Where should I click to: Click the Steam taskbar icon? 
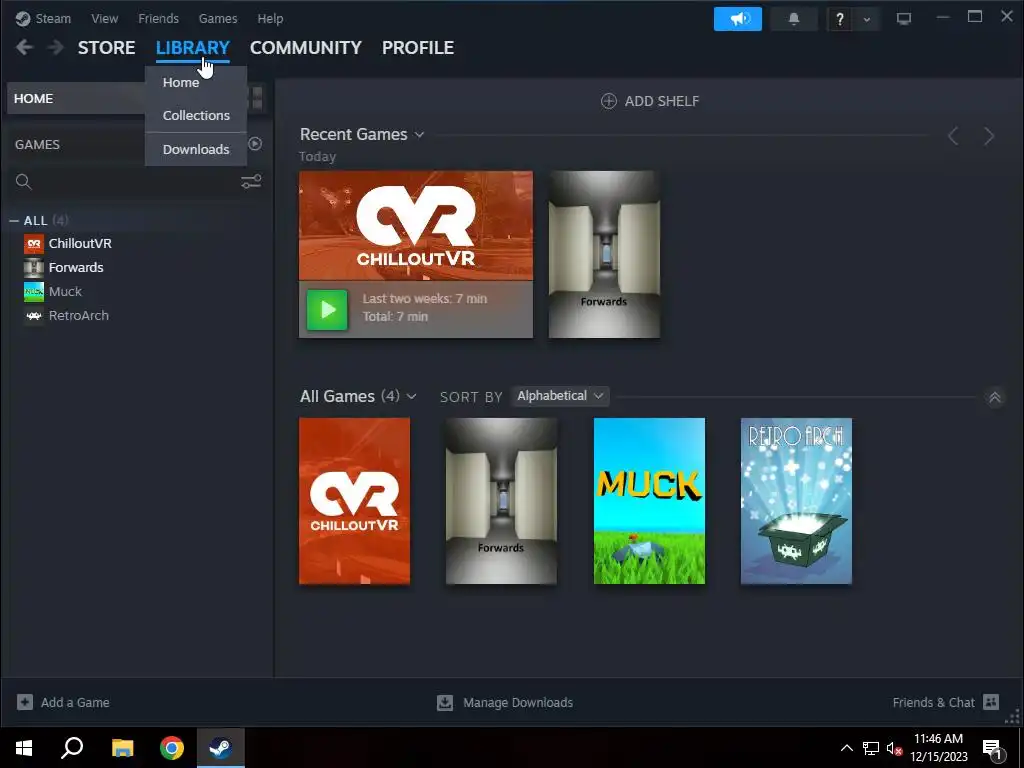pyautogui.click(x=221, y=748)
